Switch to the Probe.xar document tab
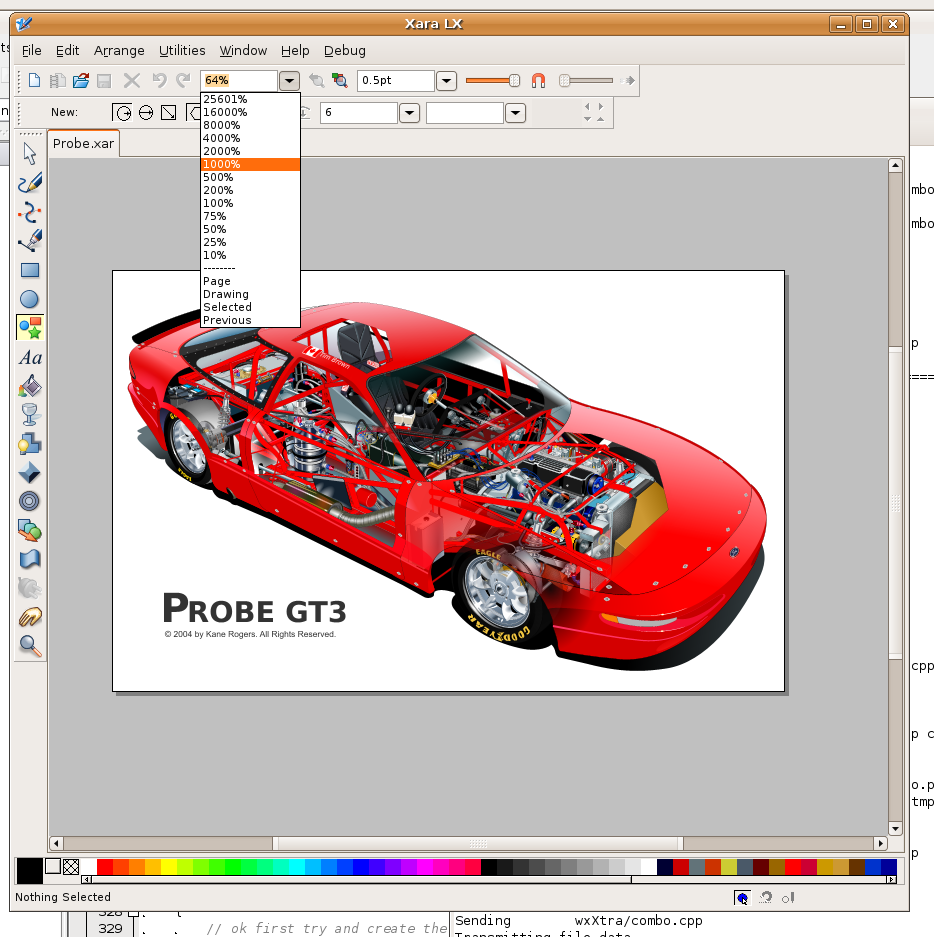This screenshot has height=937, width=934. click(84, 143)
